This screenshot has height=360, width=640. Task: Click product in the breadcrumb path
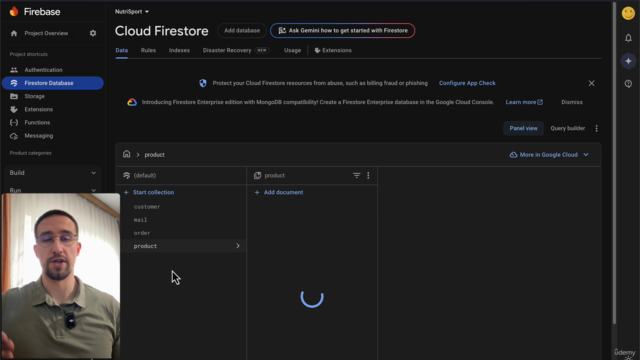[x=154, y=155]
